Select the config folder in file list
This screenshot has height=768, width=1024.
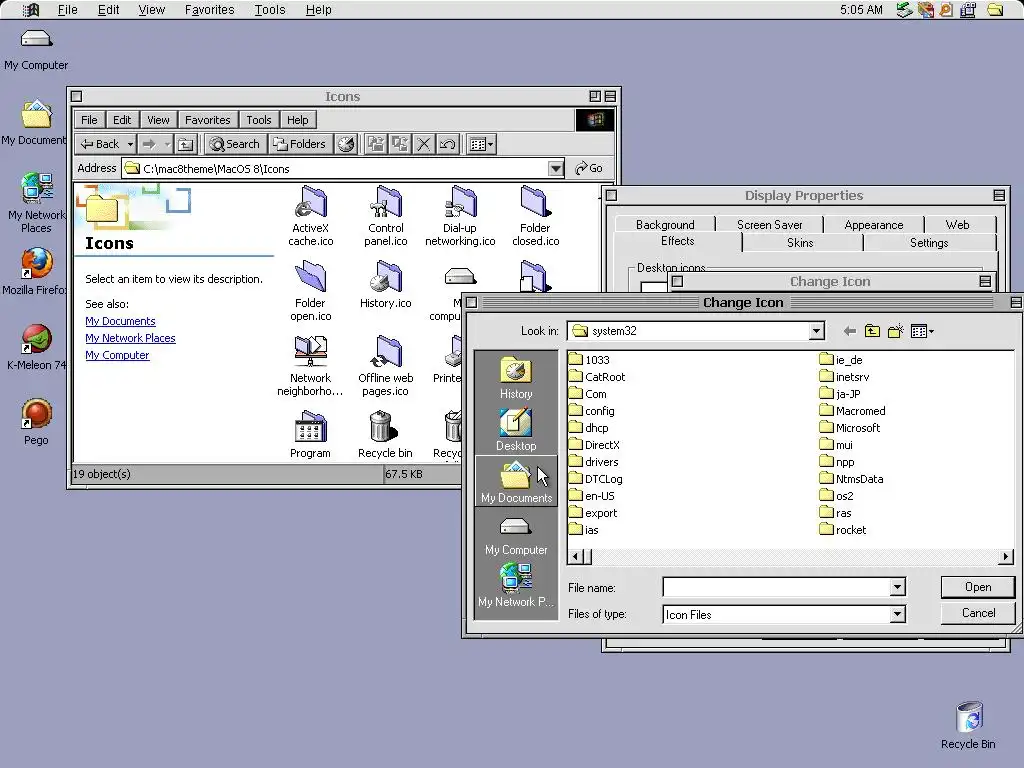pyautogui.click(x=592, y=411)
